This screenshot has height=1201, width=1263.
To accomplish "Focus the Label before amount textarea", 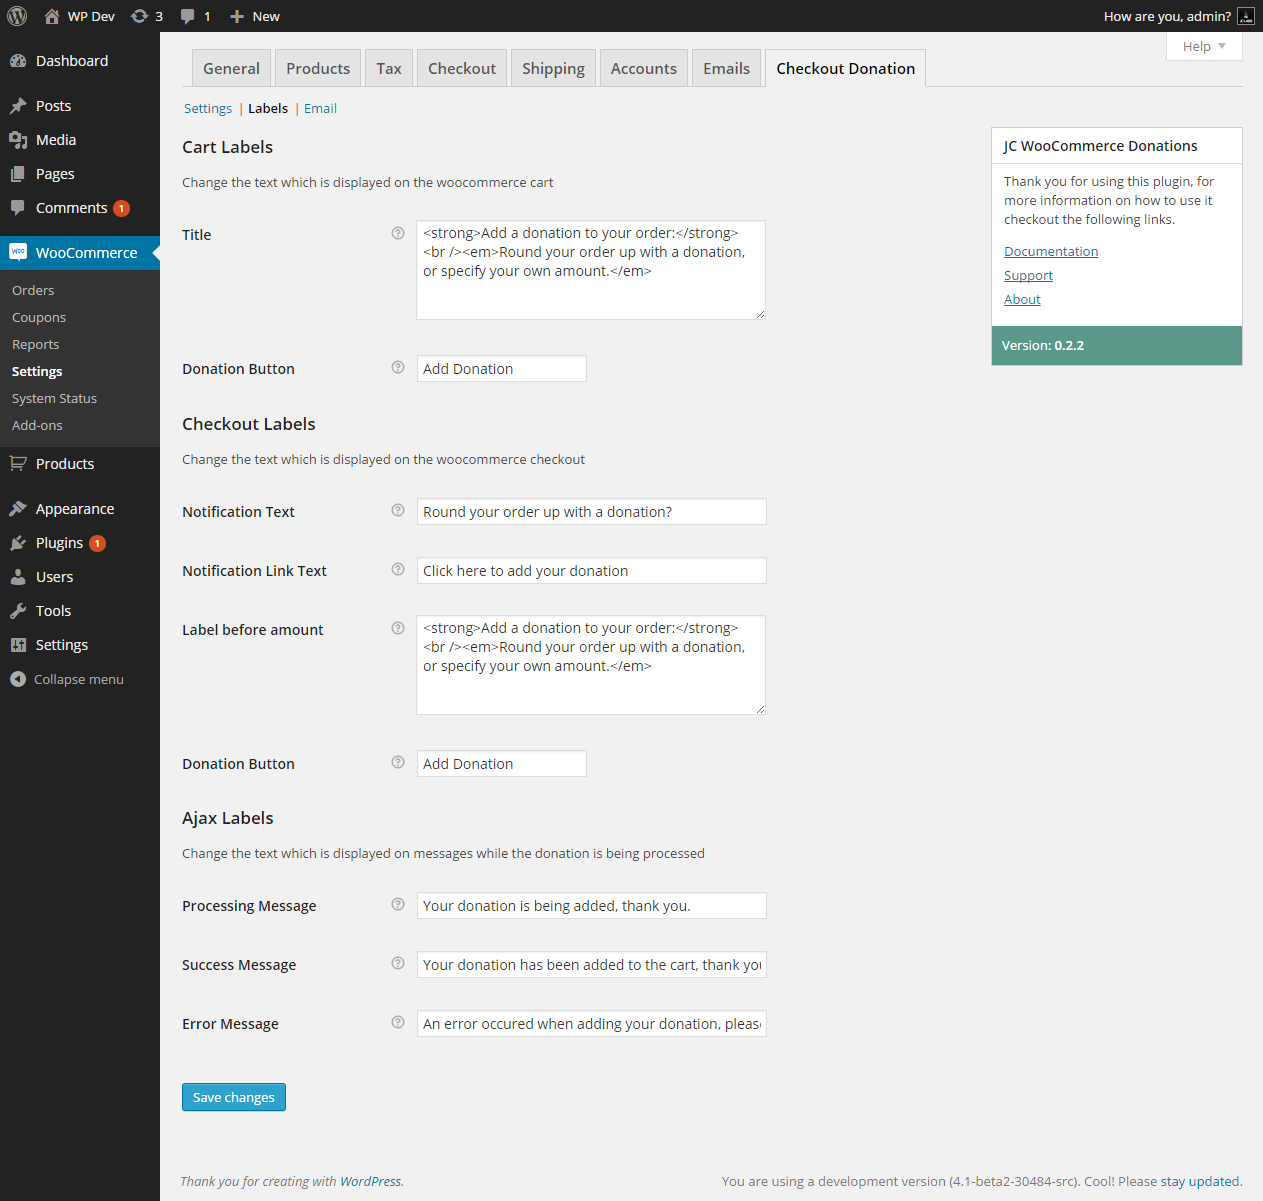I will pyautogui.click(x=591, y=665).
